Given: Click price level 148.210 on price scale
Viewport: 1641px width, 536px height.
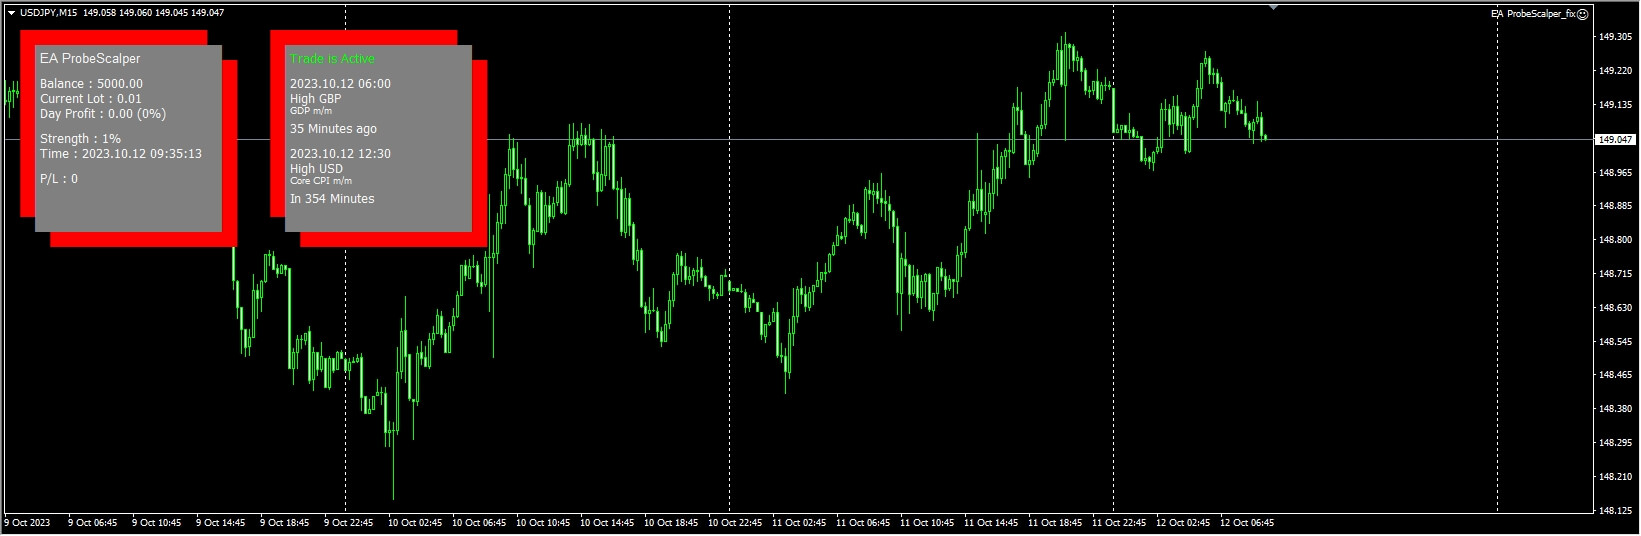Looking at the screenshot, I should tap(1615, 477).
